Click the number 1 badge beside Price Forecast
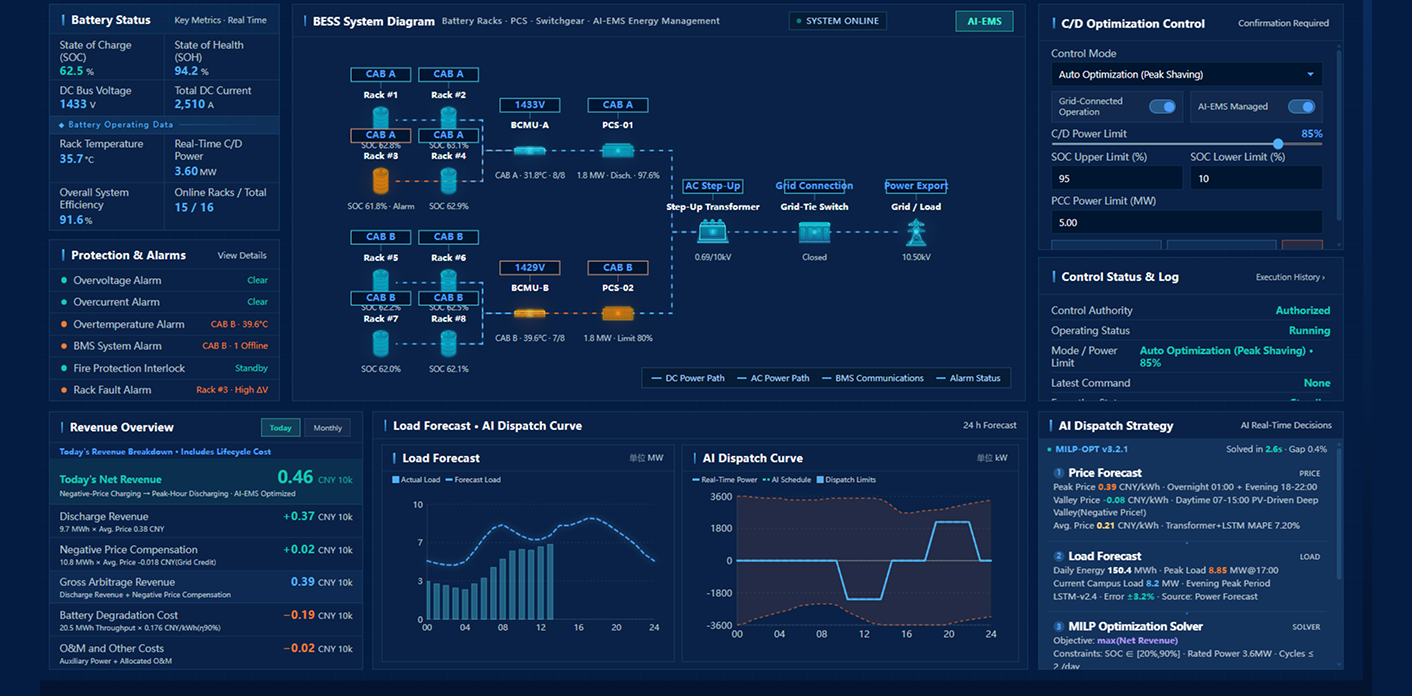 [1059, 473]
